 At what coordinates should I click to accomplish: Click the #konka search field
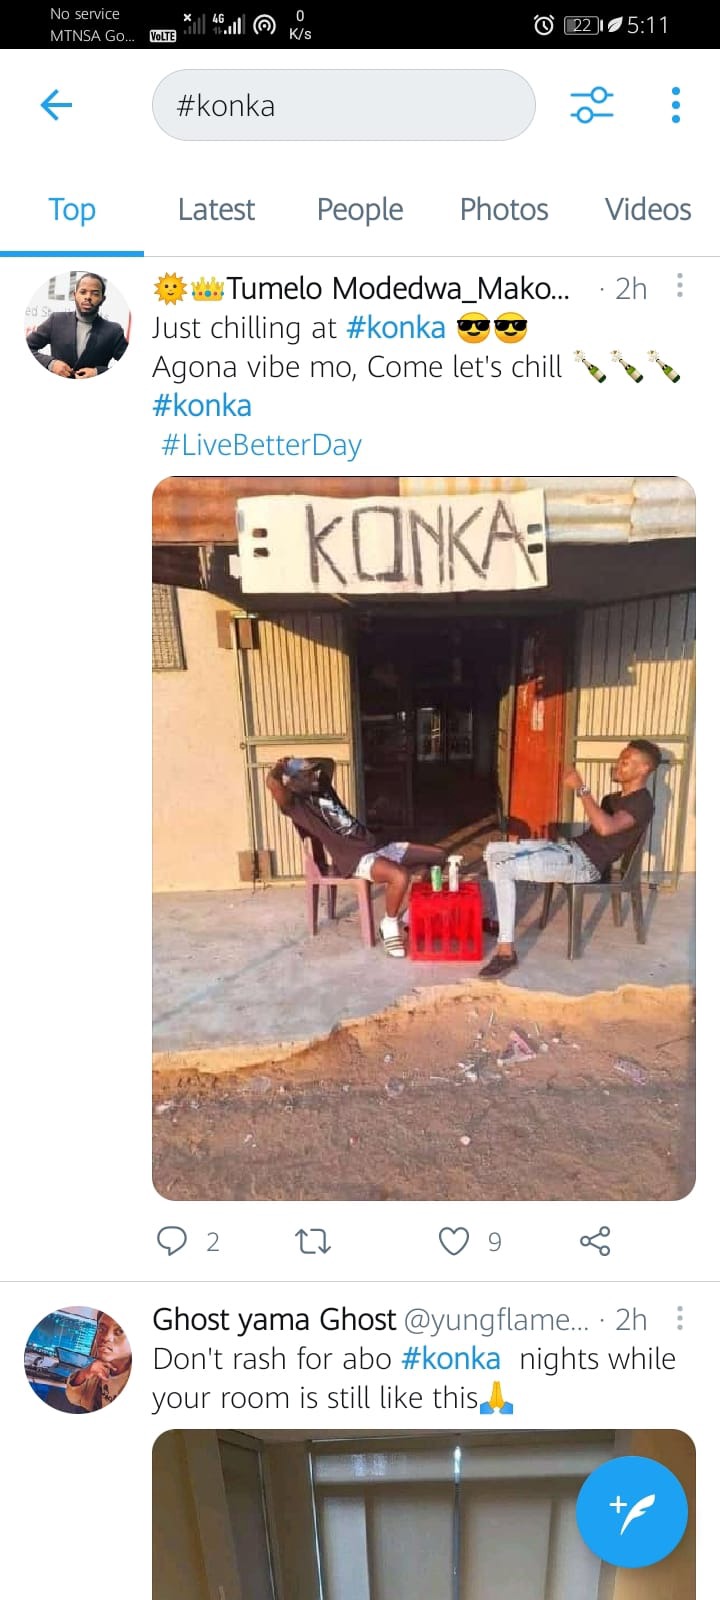pos(344,105)
